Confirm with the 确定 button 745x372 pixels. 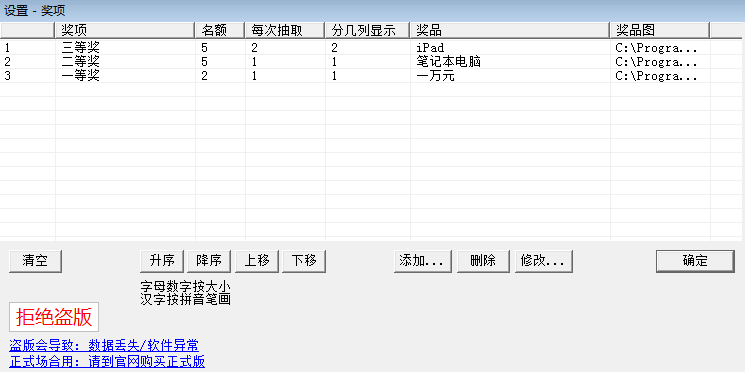click(695, 261)
